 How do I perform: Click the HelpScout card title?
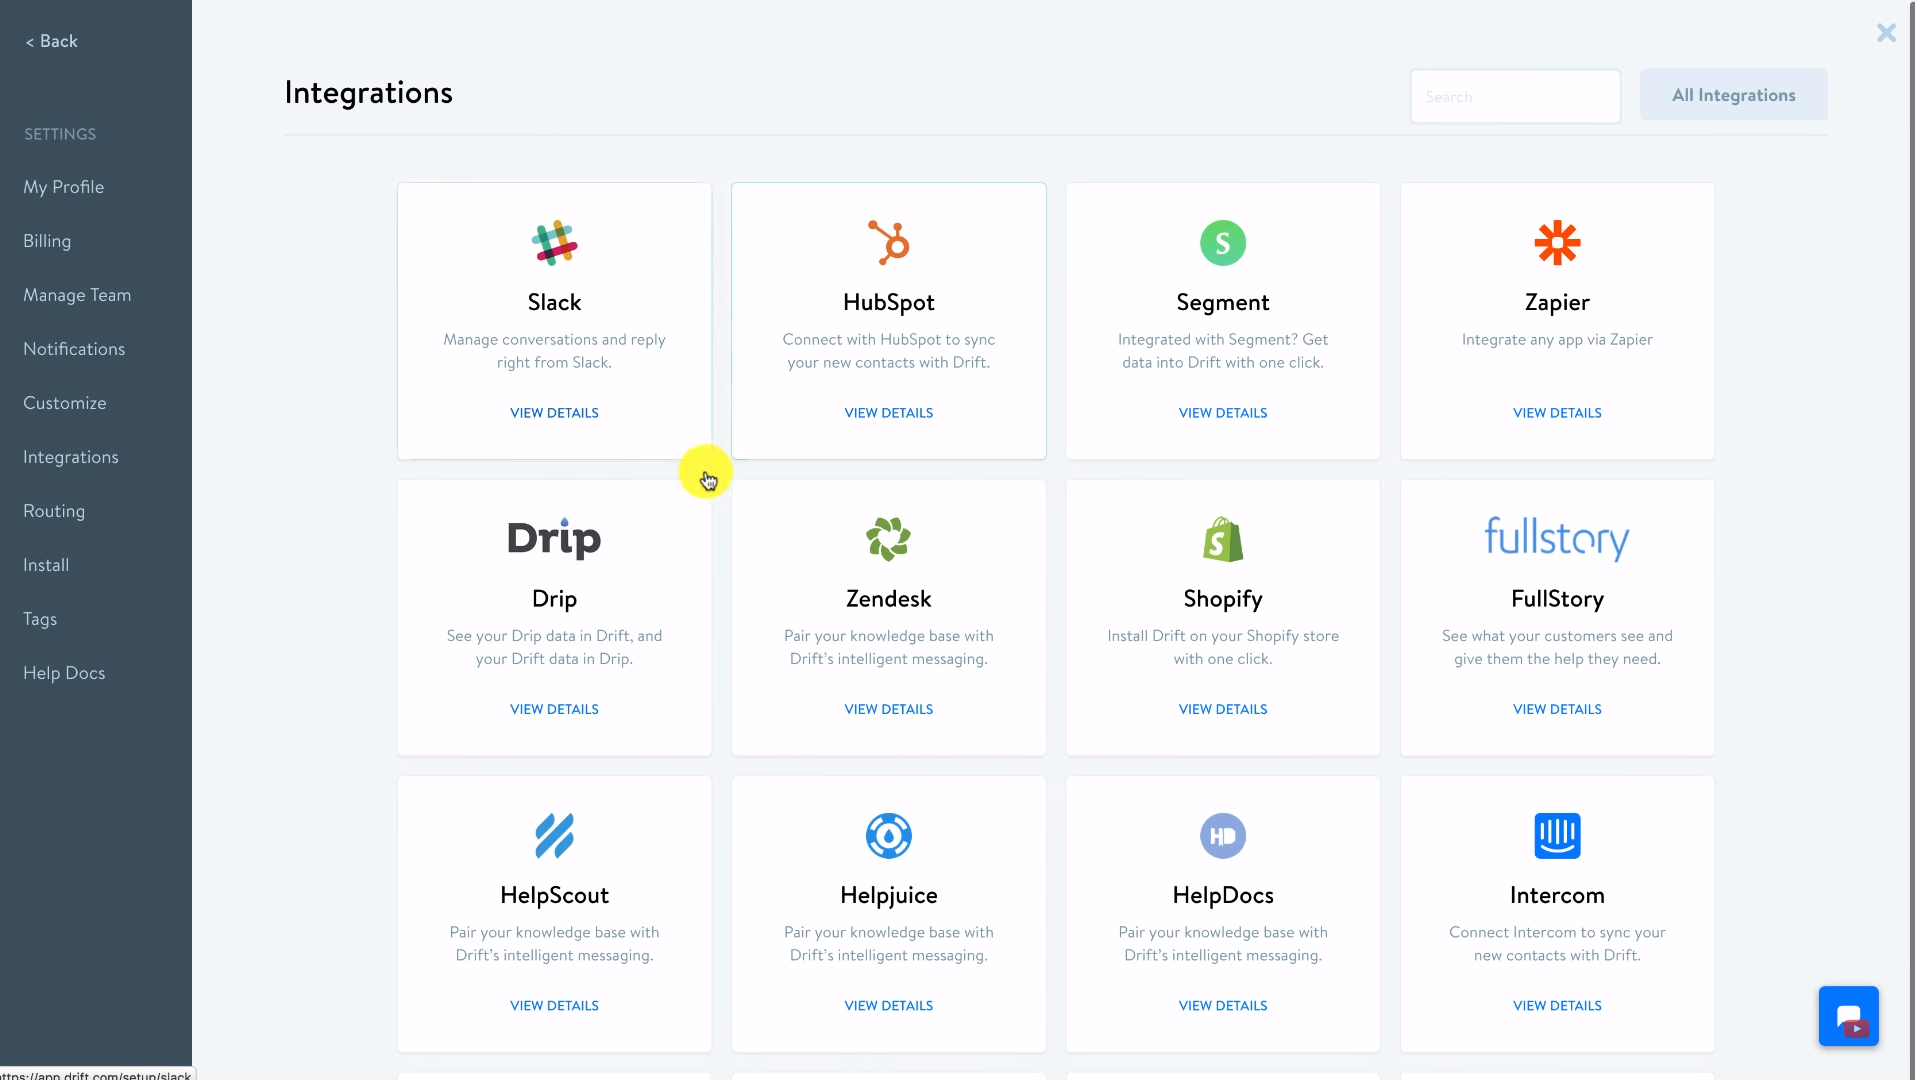(554, 895)
